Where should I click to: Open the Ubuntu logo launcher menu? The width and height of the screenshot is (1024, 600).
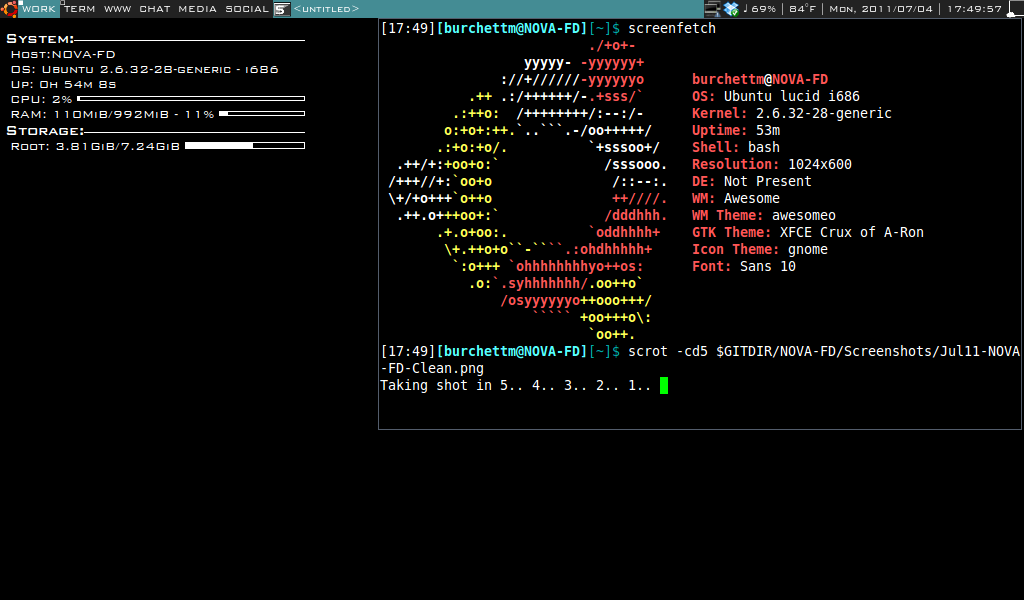[x=9, y=8]
